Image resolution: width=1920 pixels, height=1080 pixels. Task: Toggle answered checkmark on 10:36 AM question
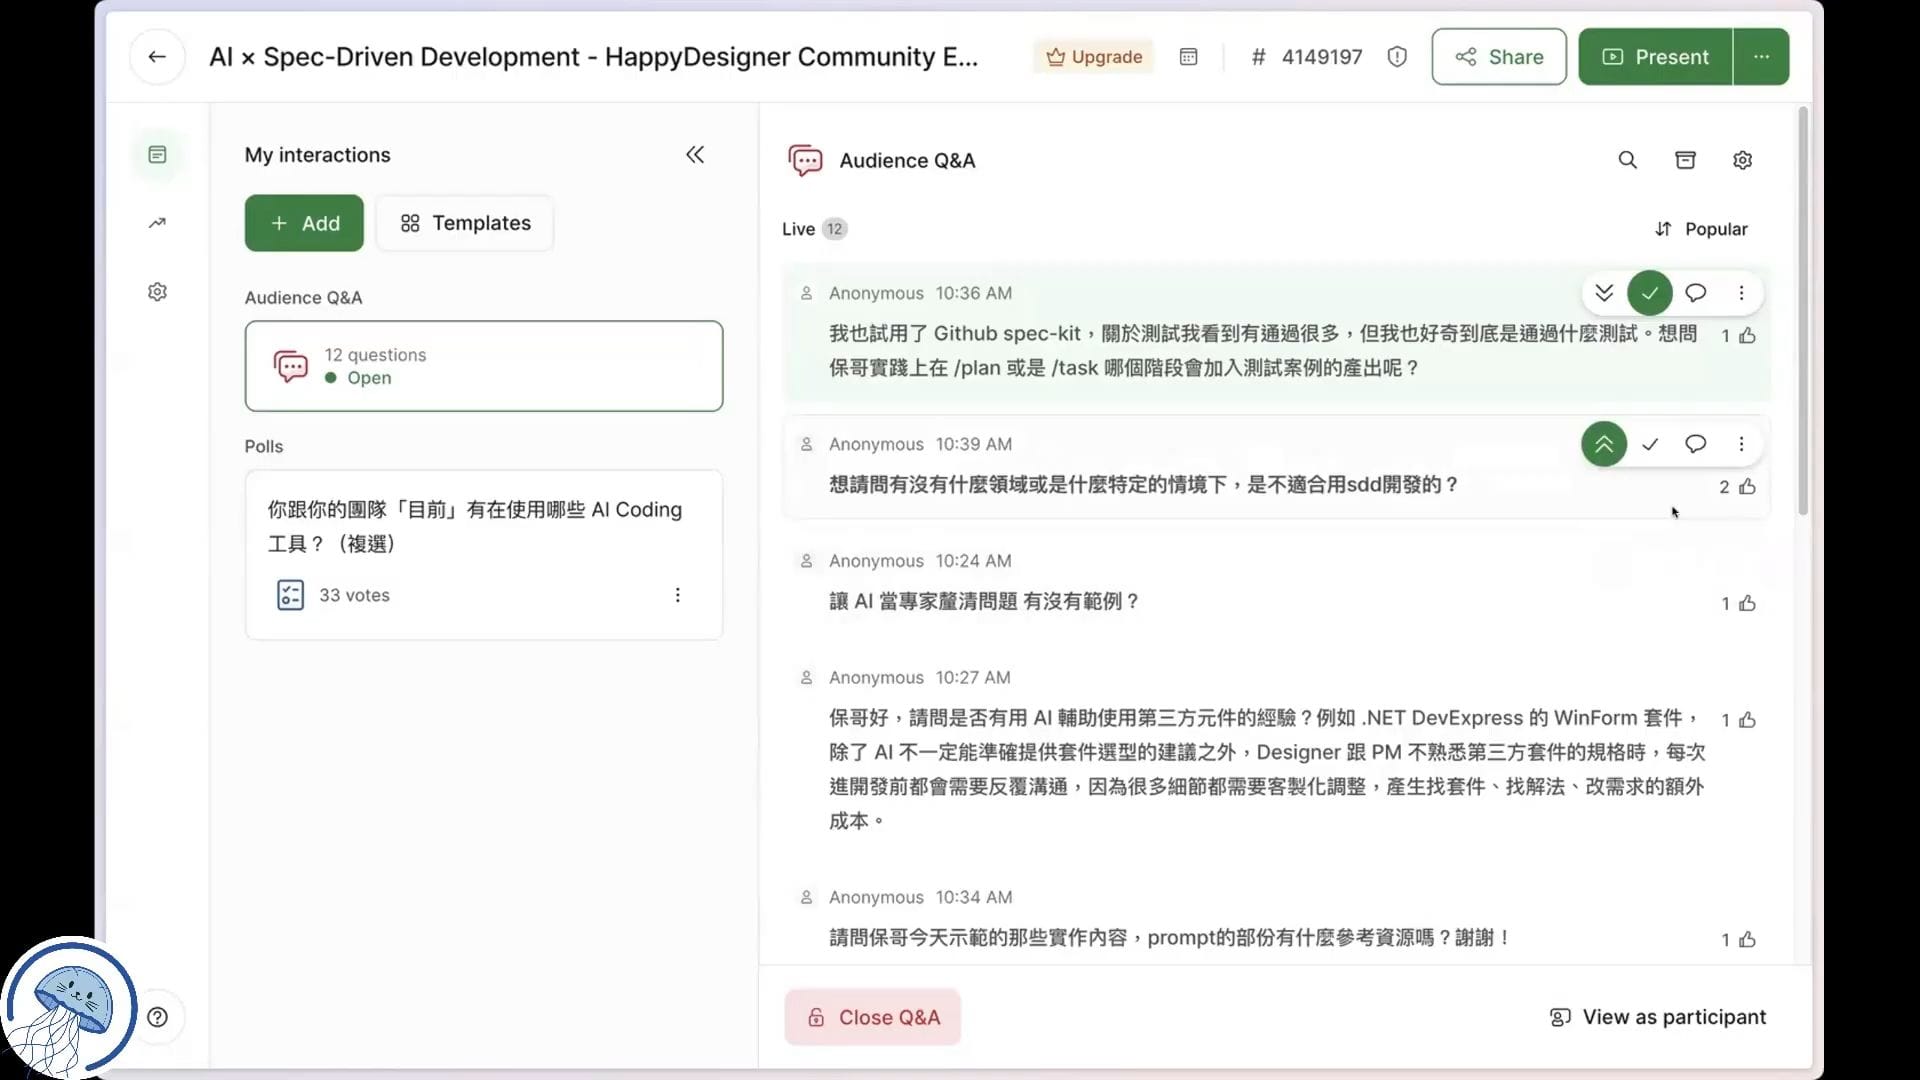coord(1649,293)
